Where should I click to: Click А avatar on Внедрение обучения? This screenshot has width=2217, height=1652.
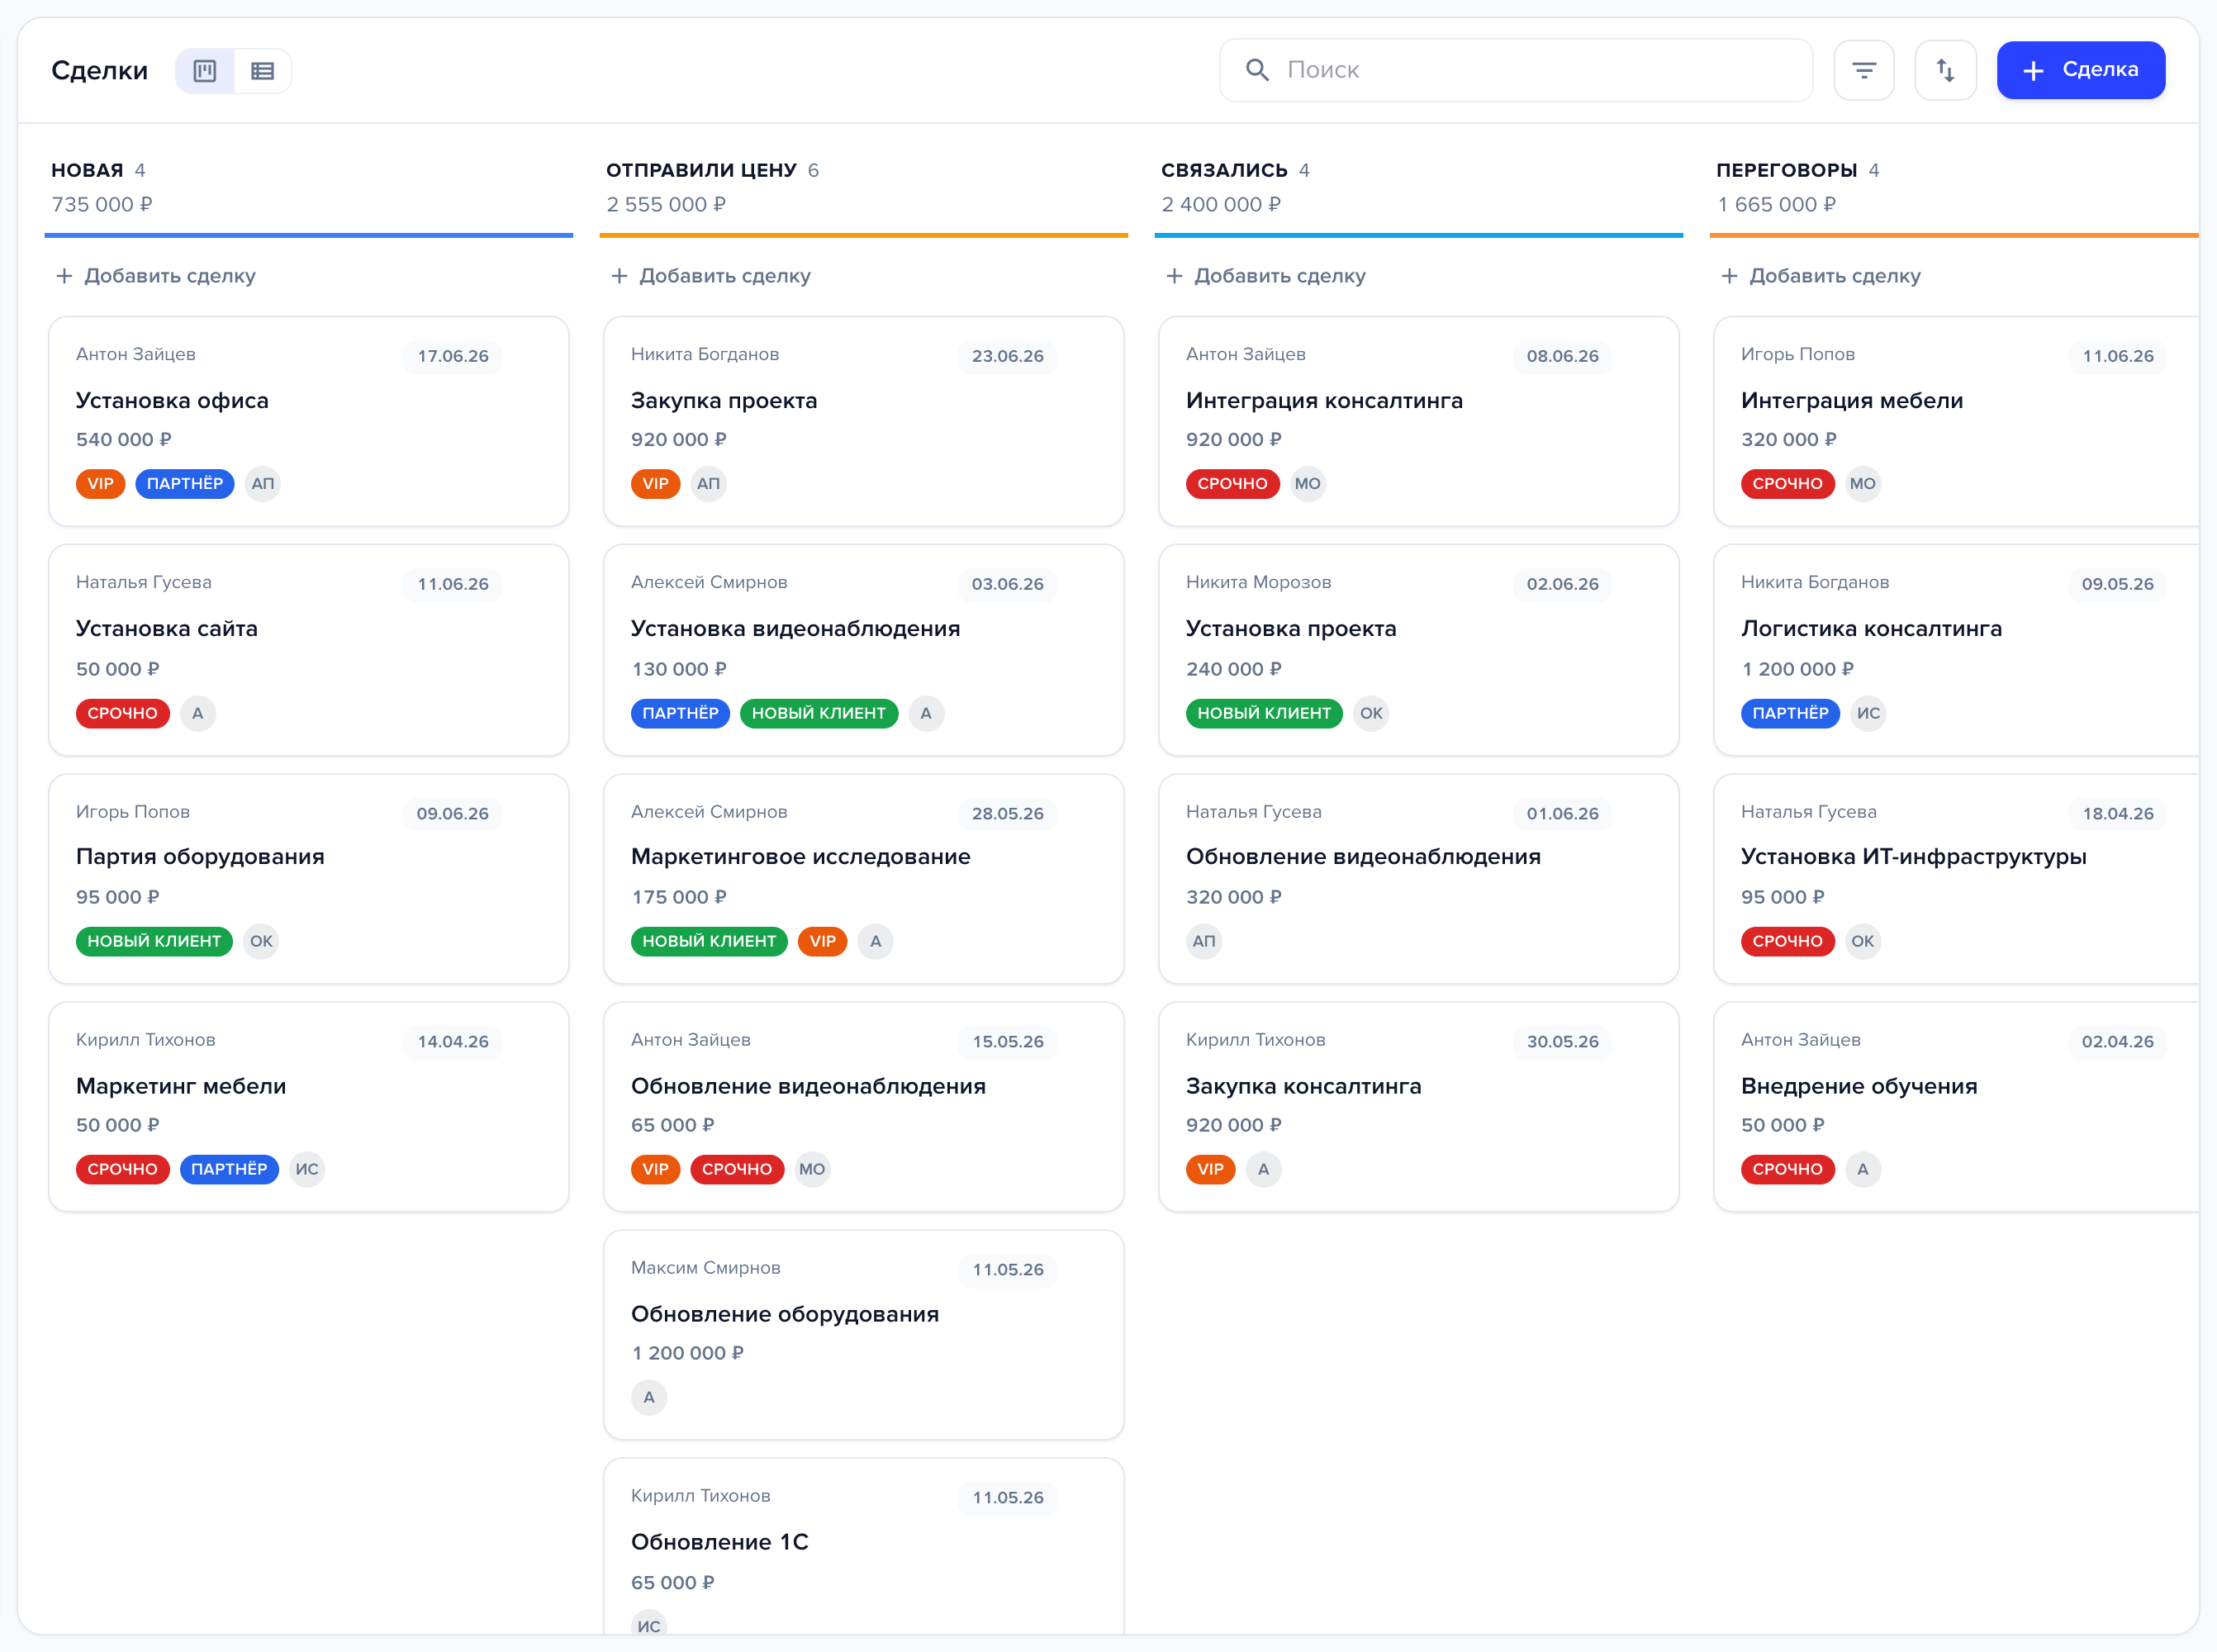1863,1170
